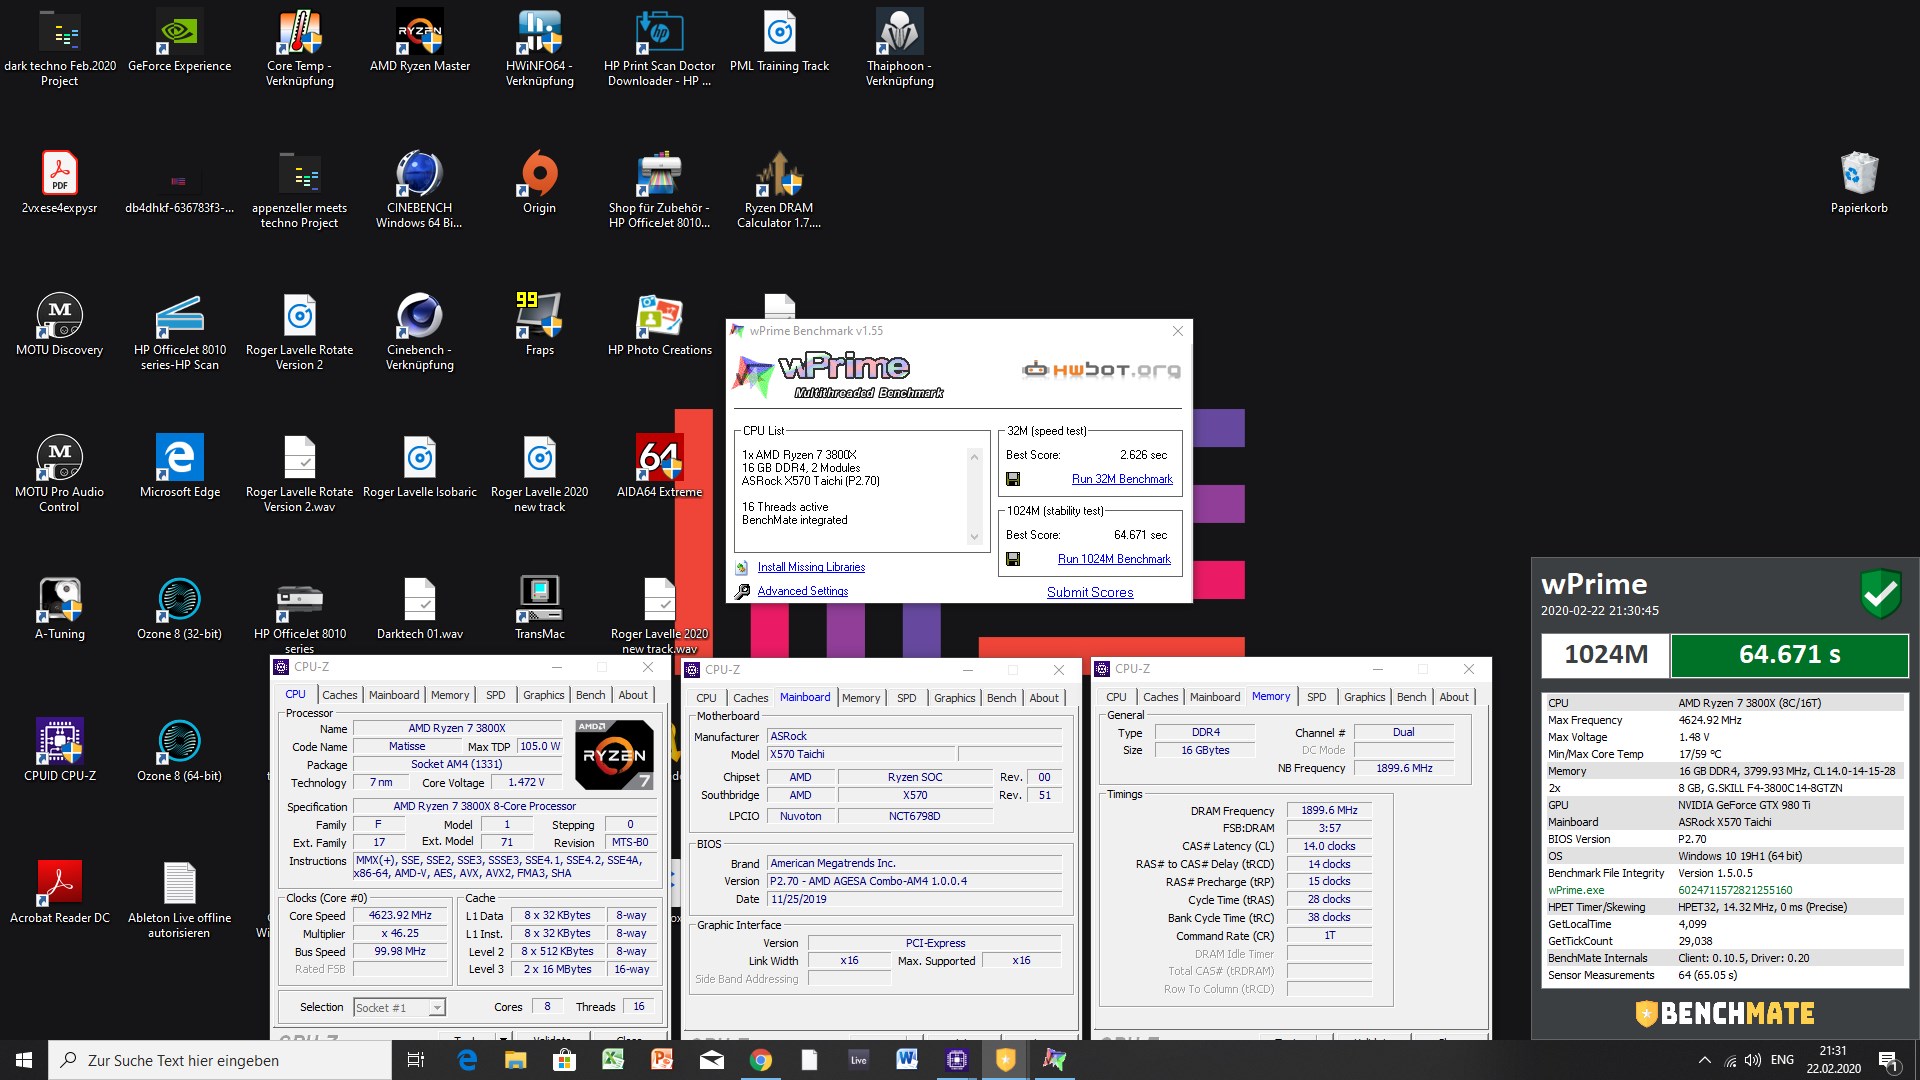Viewport: 1920px width, 1080px height.
Task: Click Run 32M Benchmark link
Action: pos(1122,479)
